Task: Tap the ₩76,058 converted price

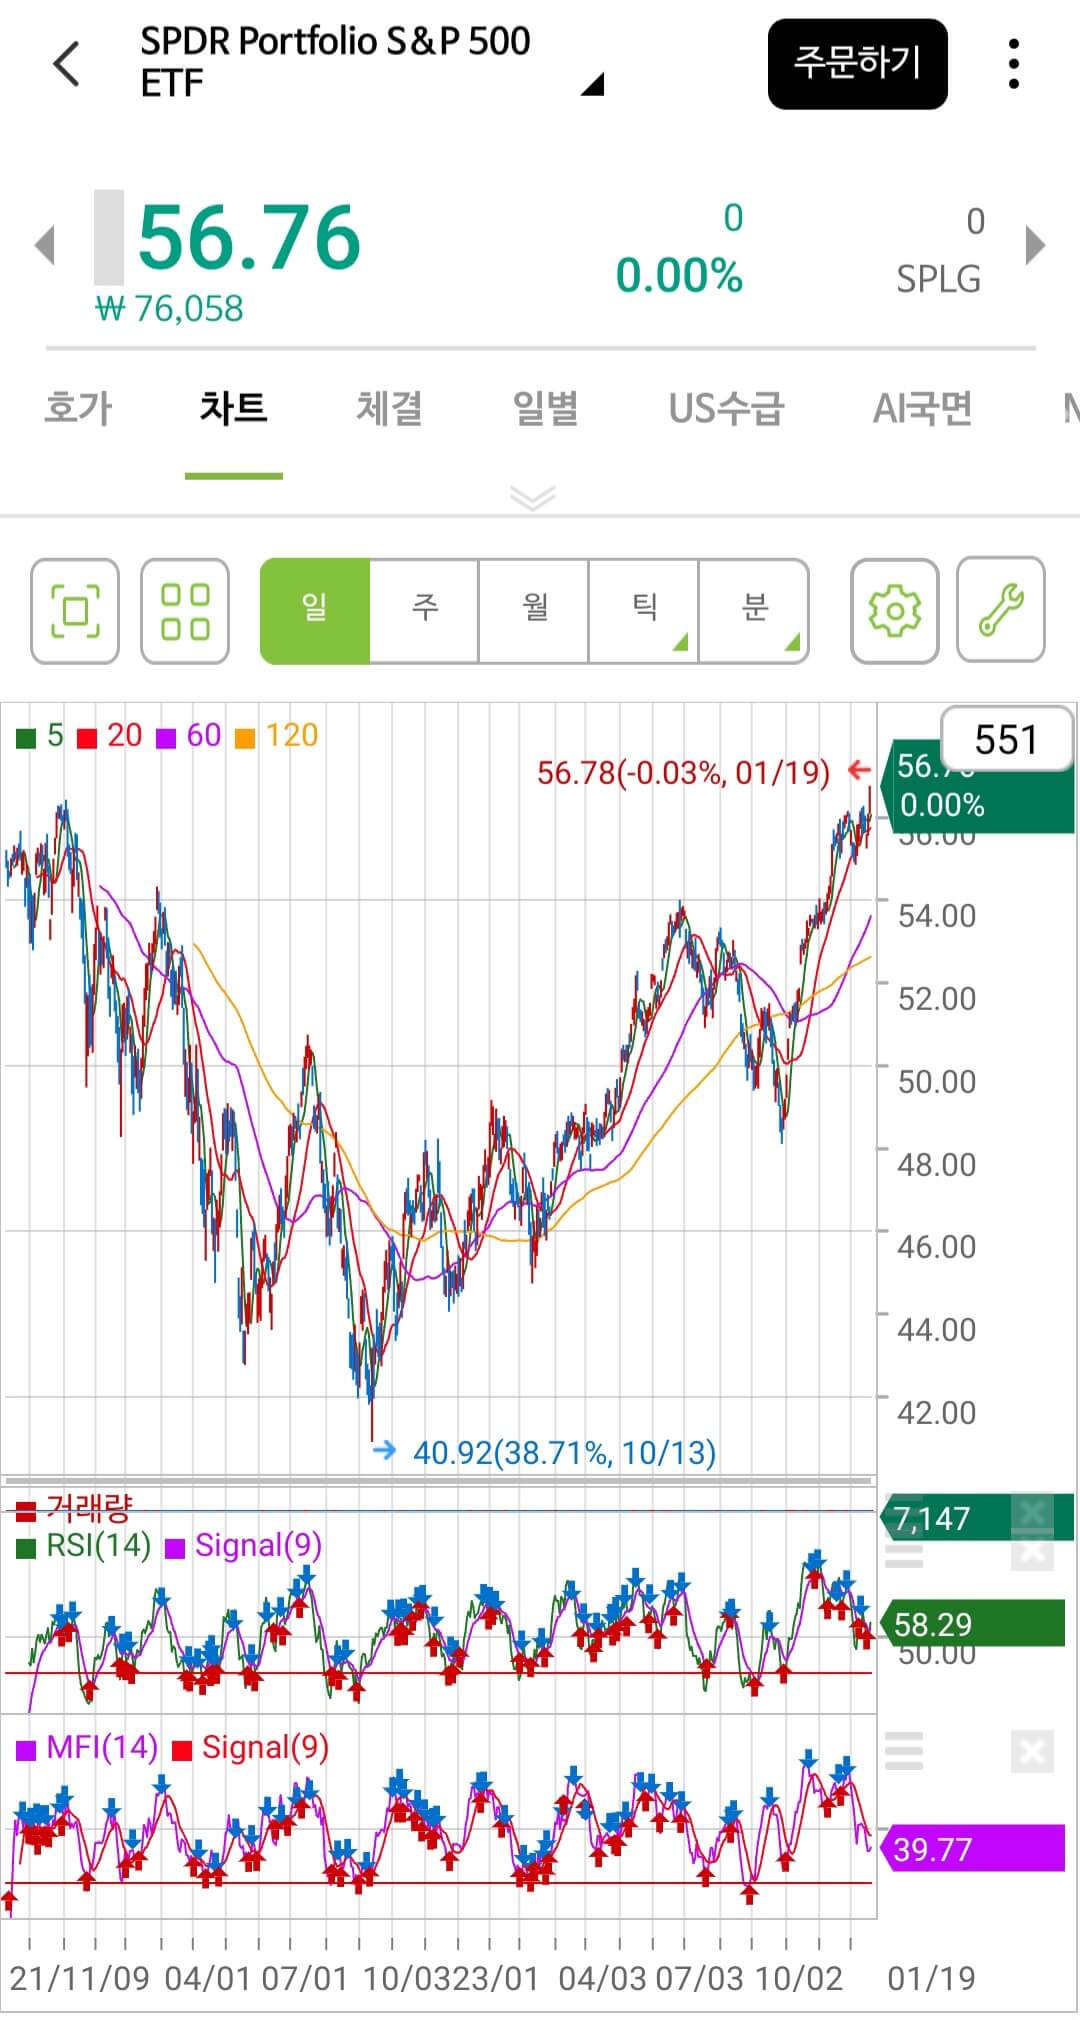Action: pyautogui.click(x=169, y=308)
